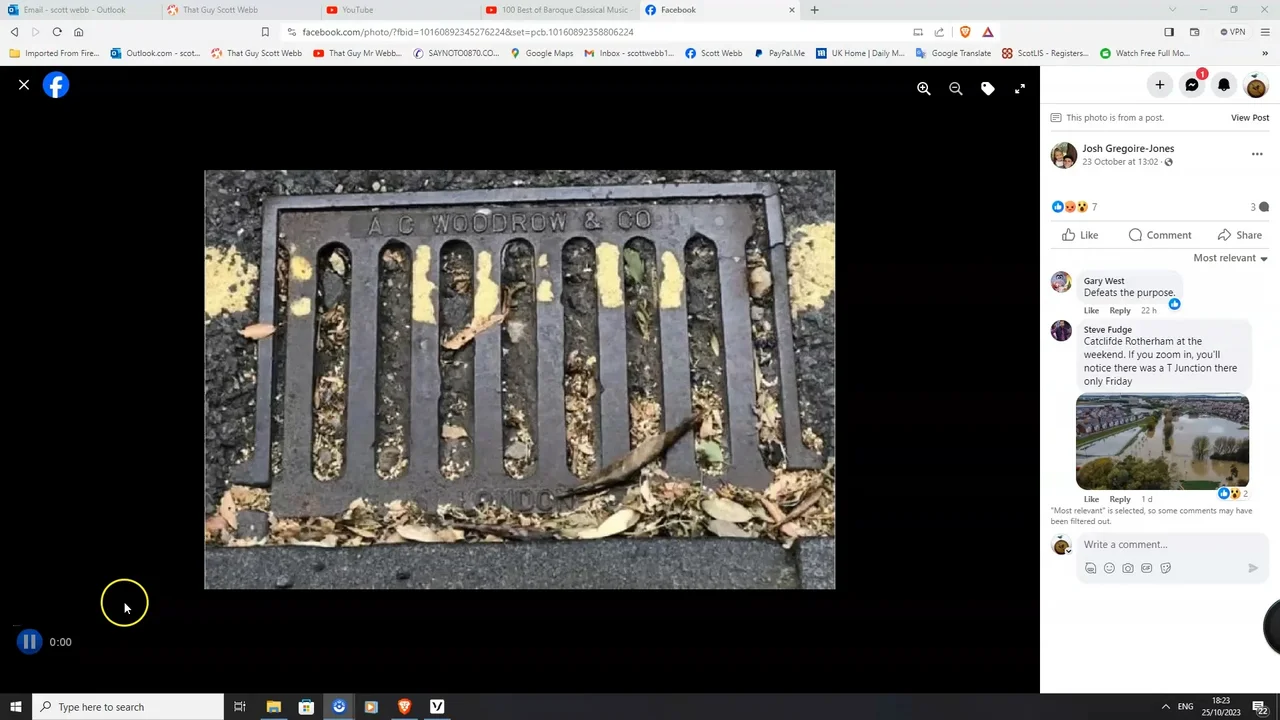Open the Brave Rewards triangle icon
Viewport: 1280px width, 720px height.
click(988, 32)
